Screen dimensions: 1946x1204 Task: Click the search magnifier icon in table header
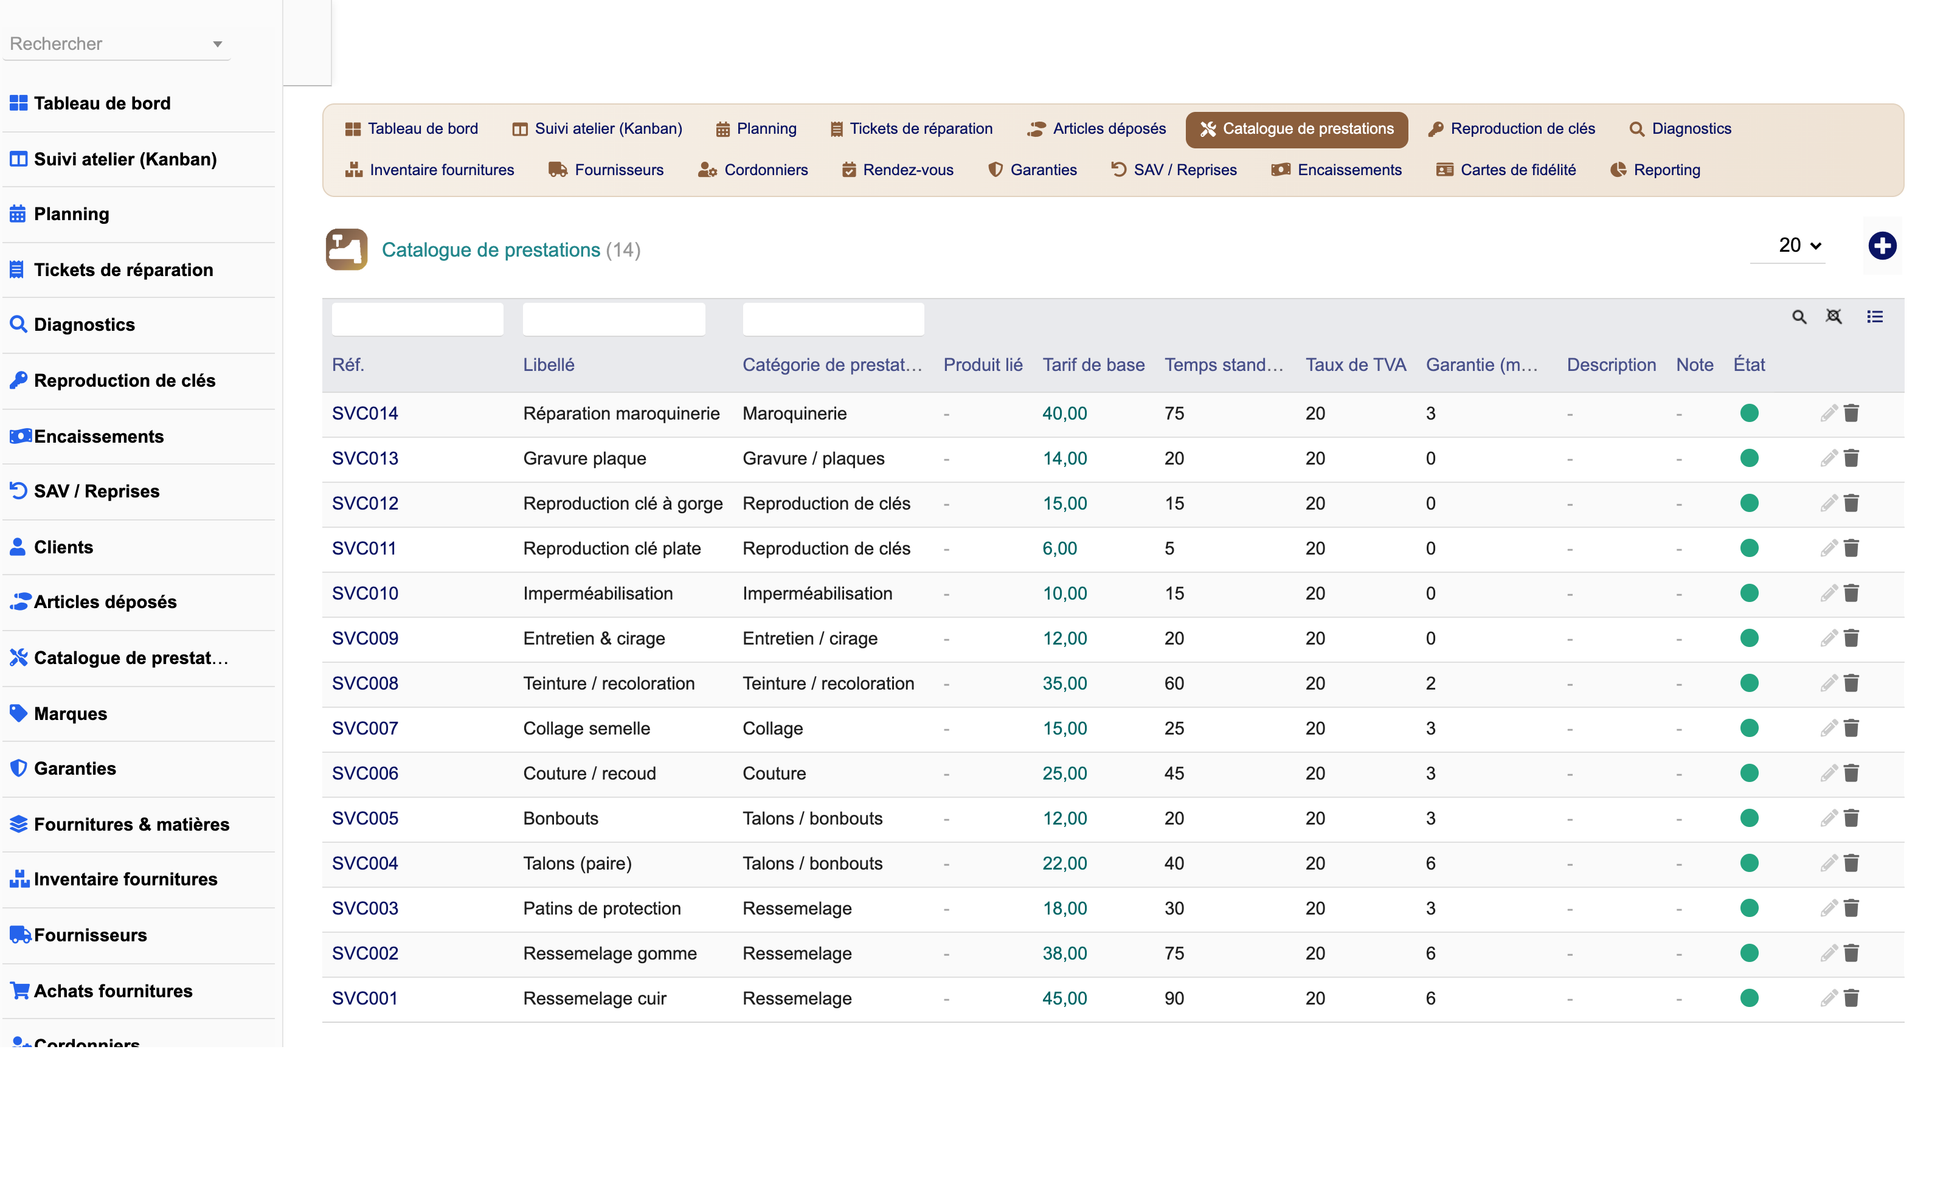click(1799, 317)
